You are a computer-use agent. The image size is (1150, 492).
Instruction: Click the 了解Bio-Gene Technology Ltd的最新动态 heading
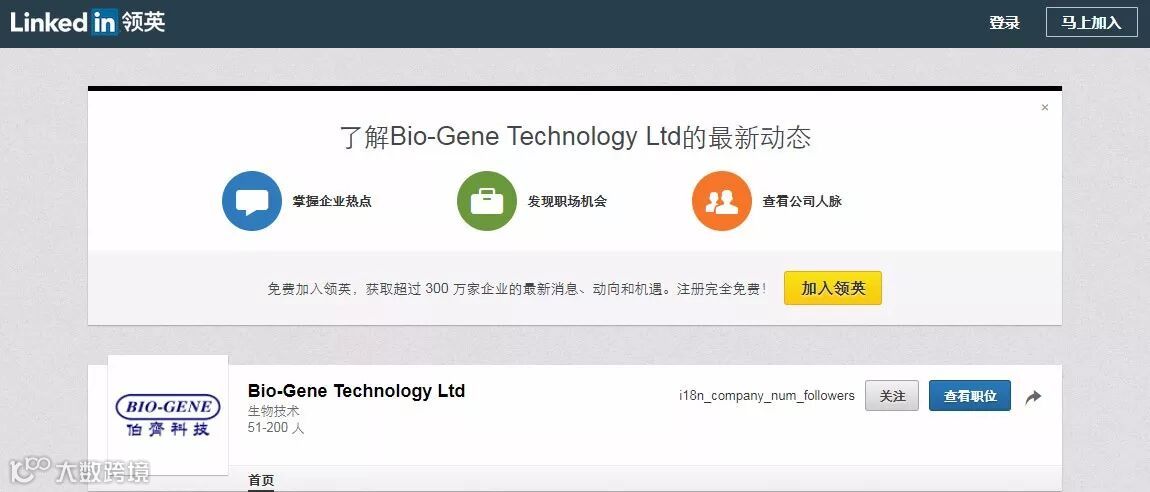click(575, 138)
